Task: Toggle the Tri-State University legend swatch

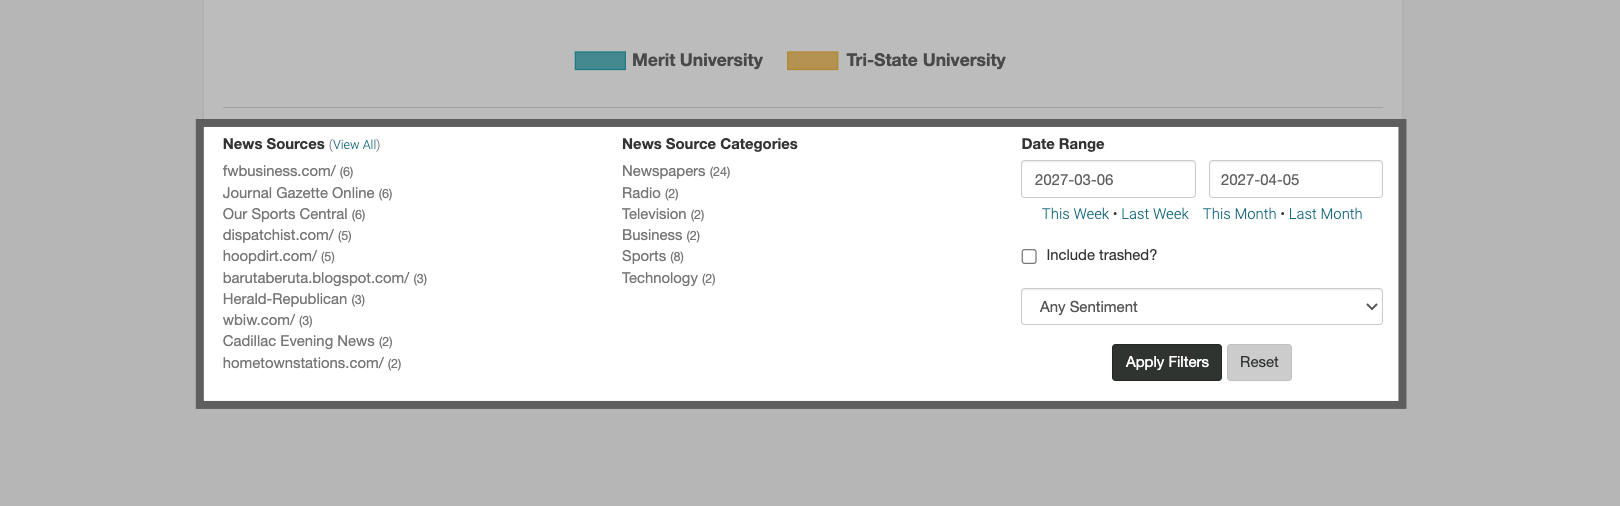Action: (x=812, y=60)
